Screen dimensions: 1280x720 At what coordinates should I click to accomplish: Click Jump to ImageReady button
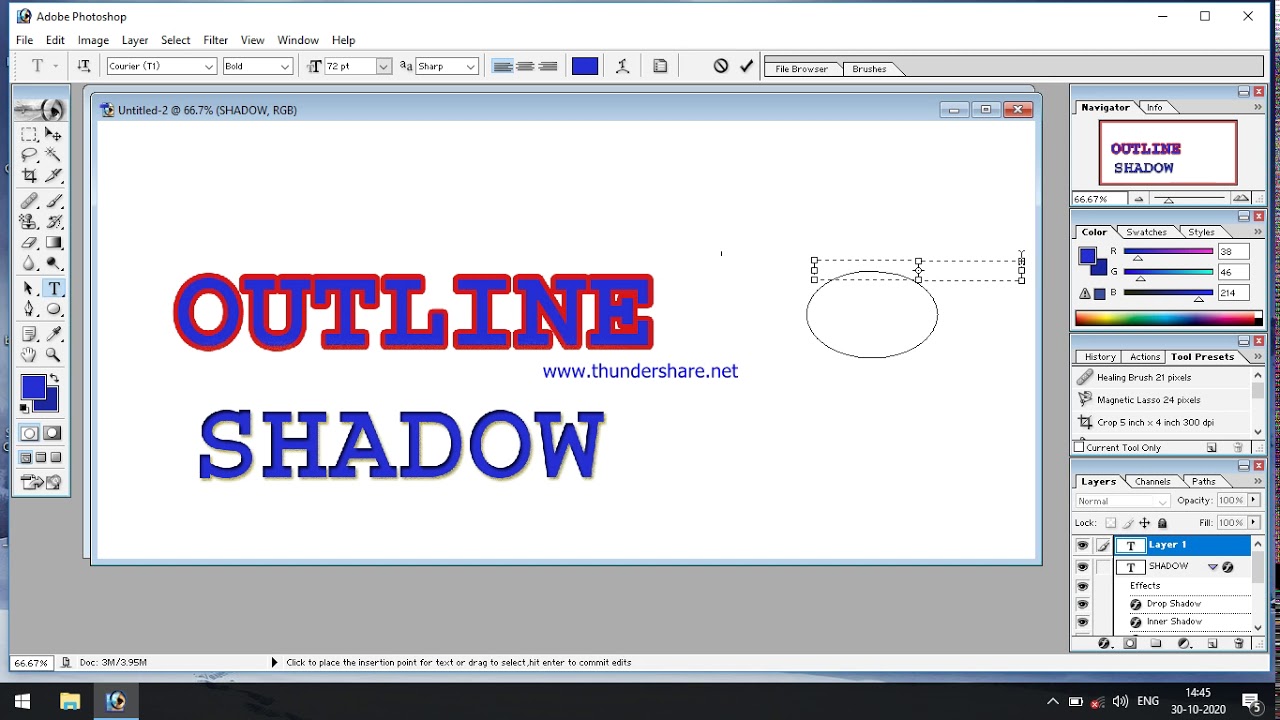tap(41, 482)
